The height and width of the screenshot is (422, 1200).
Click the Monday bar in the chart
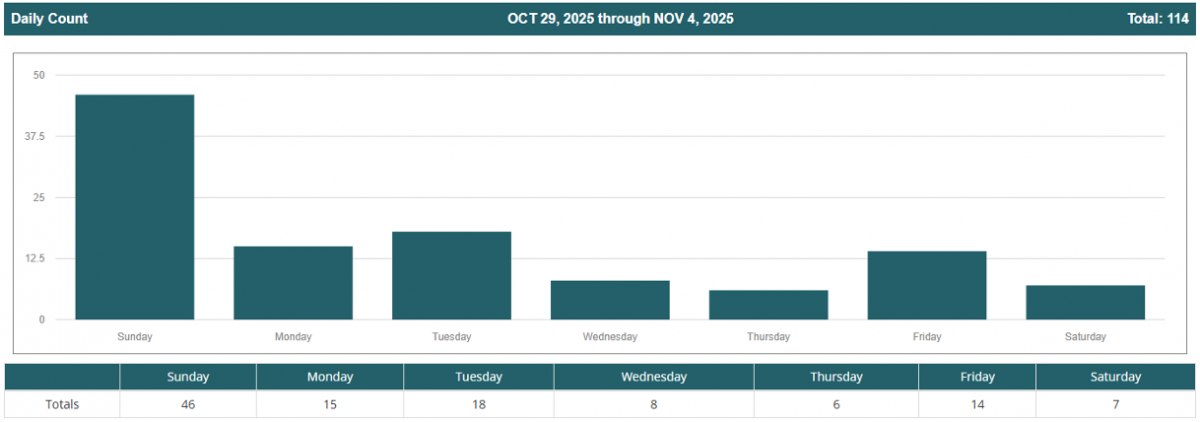click(293, 283)
